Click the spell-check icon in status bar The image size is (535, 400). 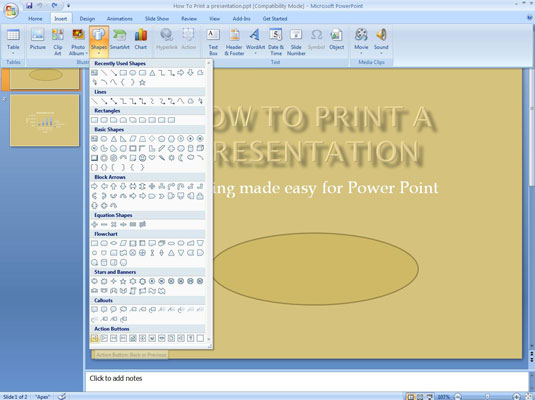62,396
